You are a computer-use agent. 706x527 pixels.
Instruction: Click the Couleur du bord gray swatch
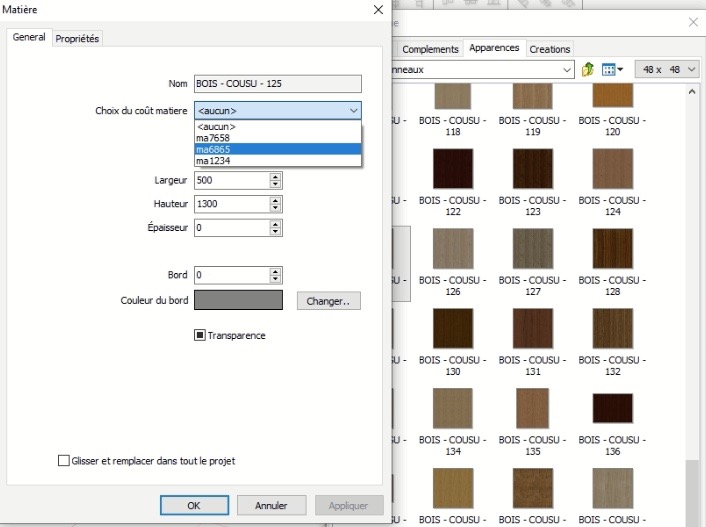[238, 300]
